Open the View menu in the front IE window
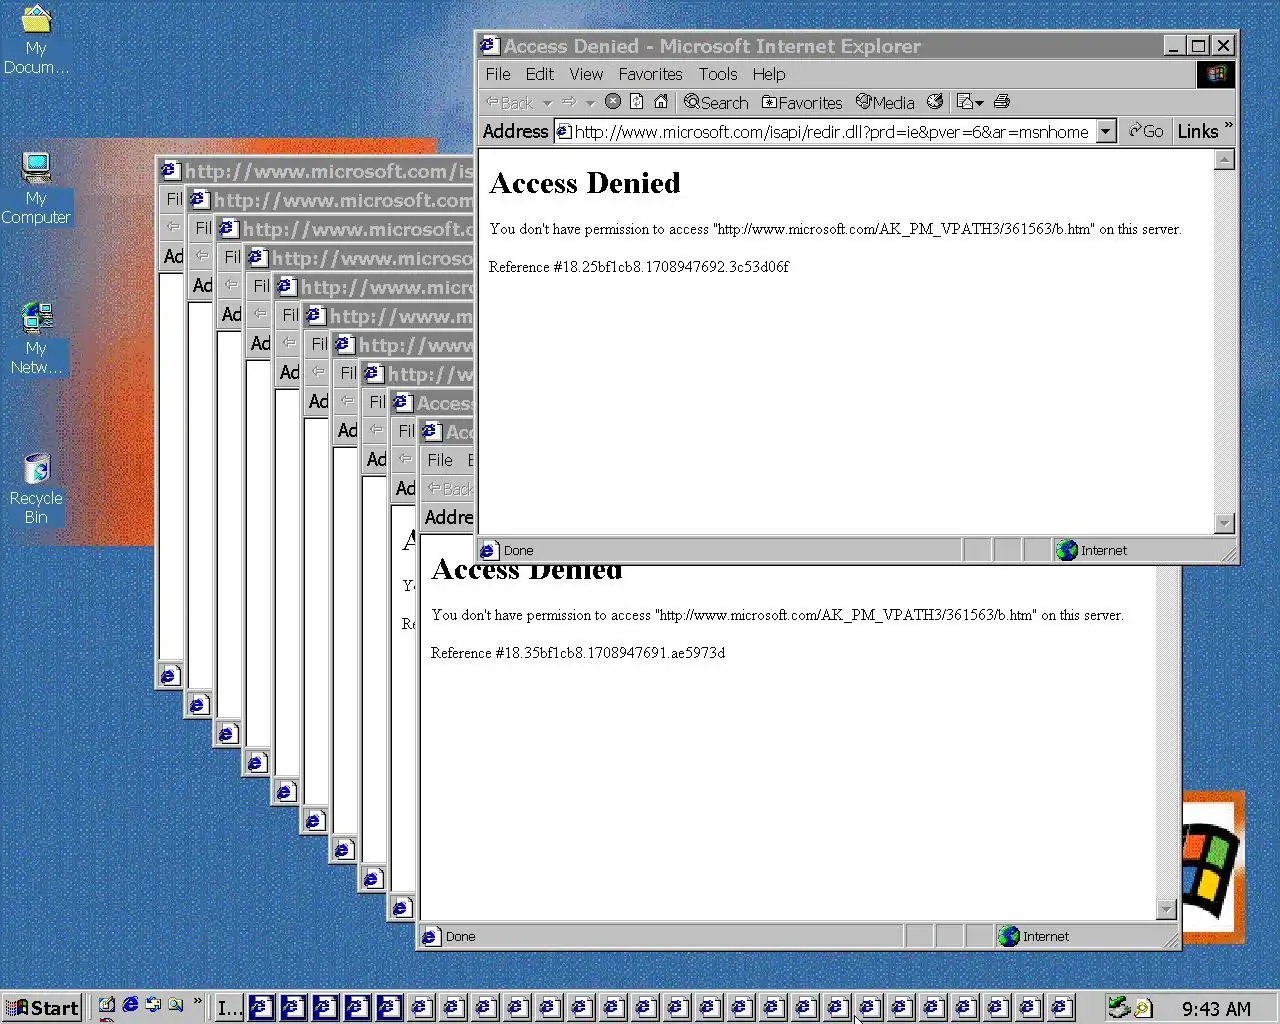Screen dimensions: 1280x1024 tap(586, 74)
